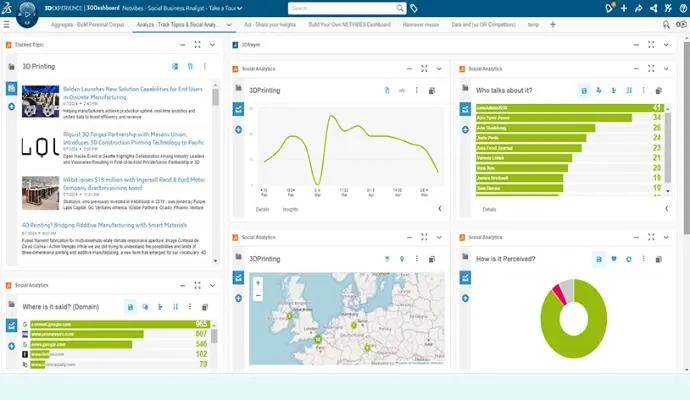Click the plus icon in the top bar
Viewport: 690px width, 400px height.
(624, 8)
